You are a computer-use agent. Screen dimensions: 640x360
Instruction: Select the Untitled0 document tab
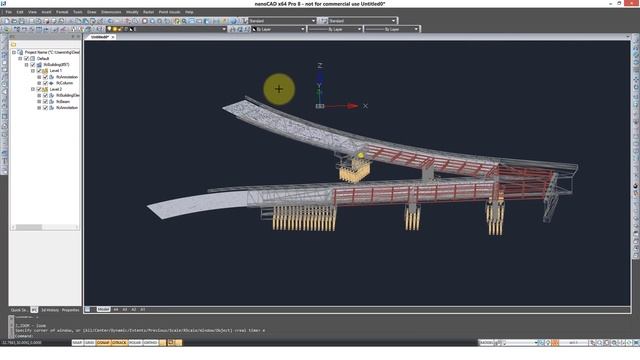pos(100,37)
